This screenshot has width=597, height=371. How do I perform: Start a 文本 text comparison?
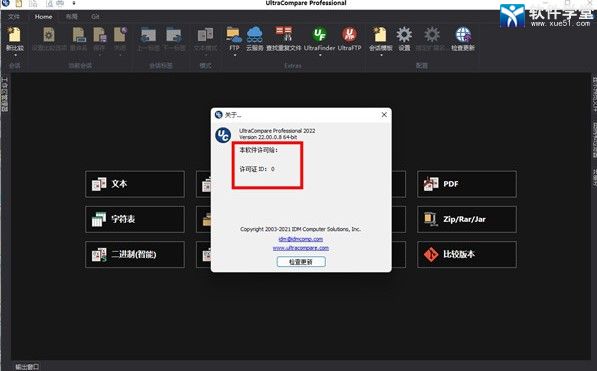click(x=135, y=184)
